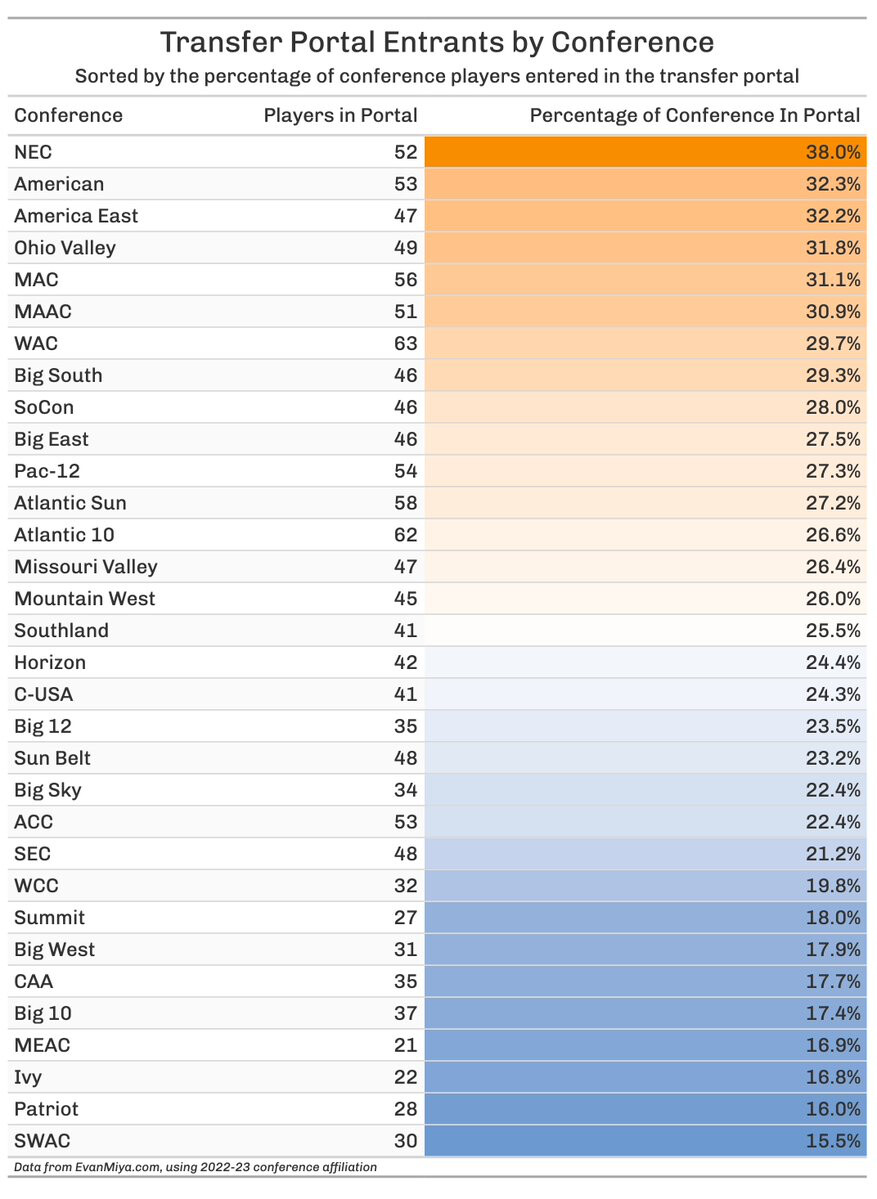Screen dimensions: 877x1199
Task: Select the Ohio Valley row label
Action: 65,248
